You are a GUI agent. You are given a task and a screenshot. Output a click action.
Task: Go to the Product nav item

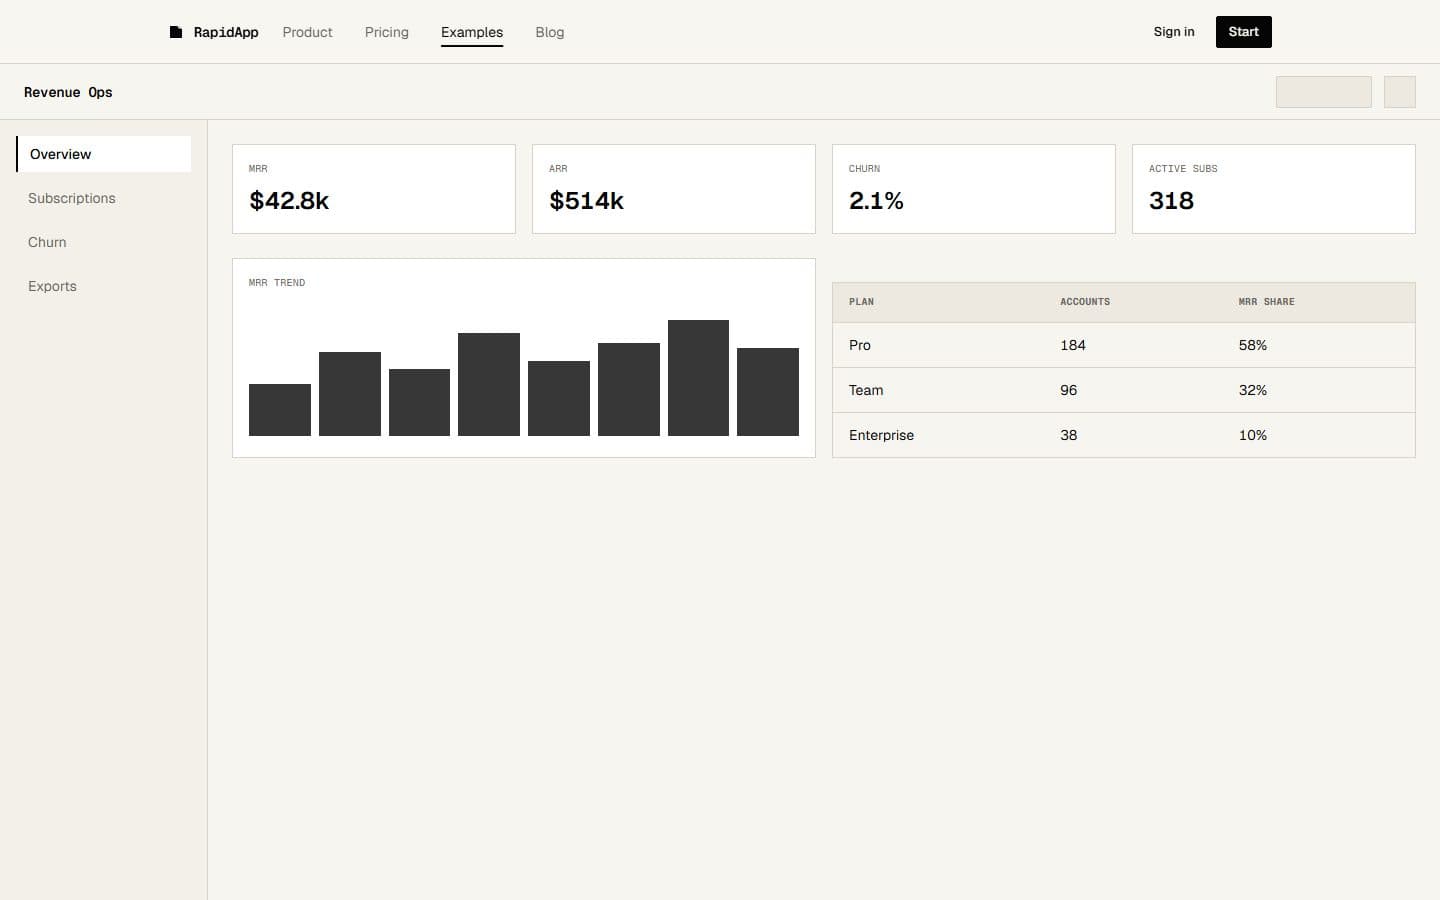[x=307, y=32]
